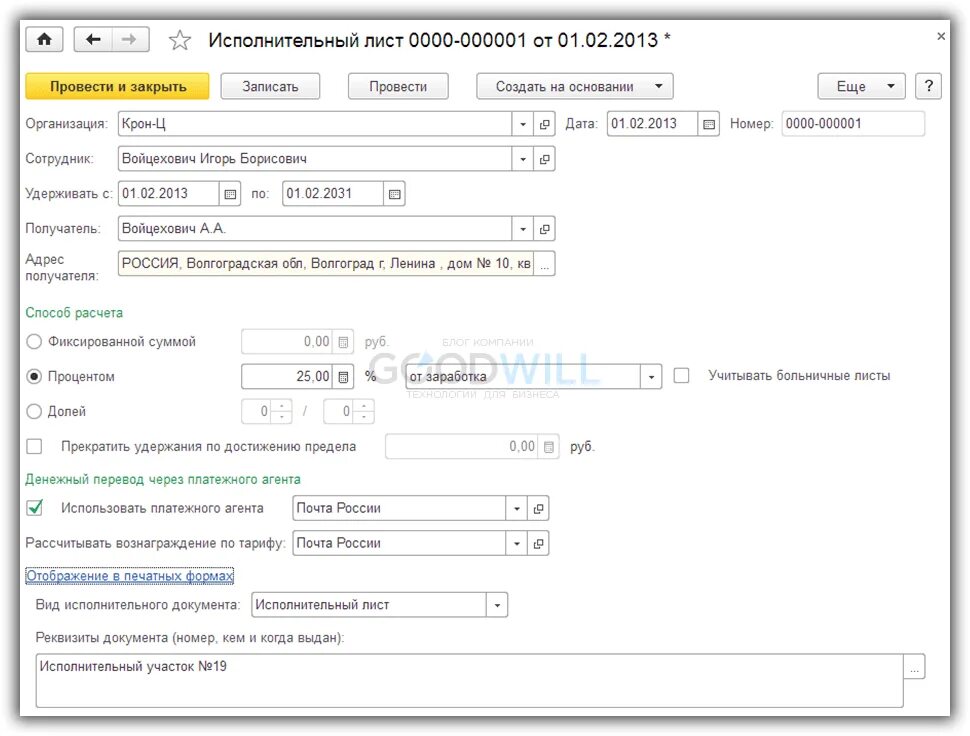Expand the Сотрудник dropdown list
Viewport: 970px width, 736px height.
pos(523,159)
